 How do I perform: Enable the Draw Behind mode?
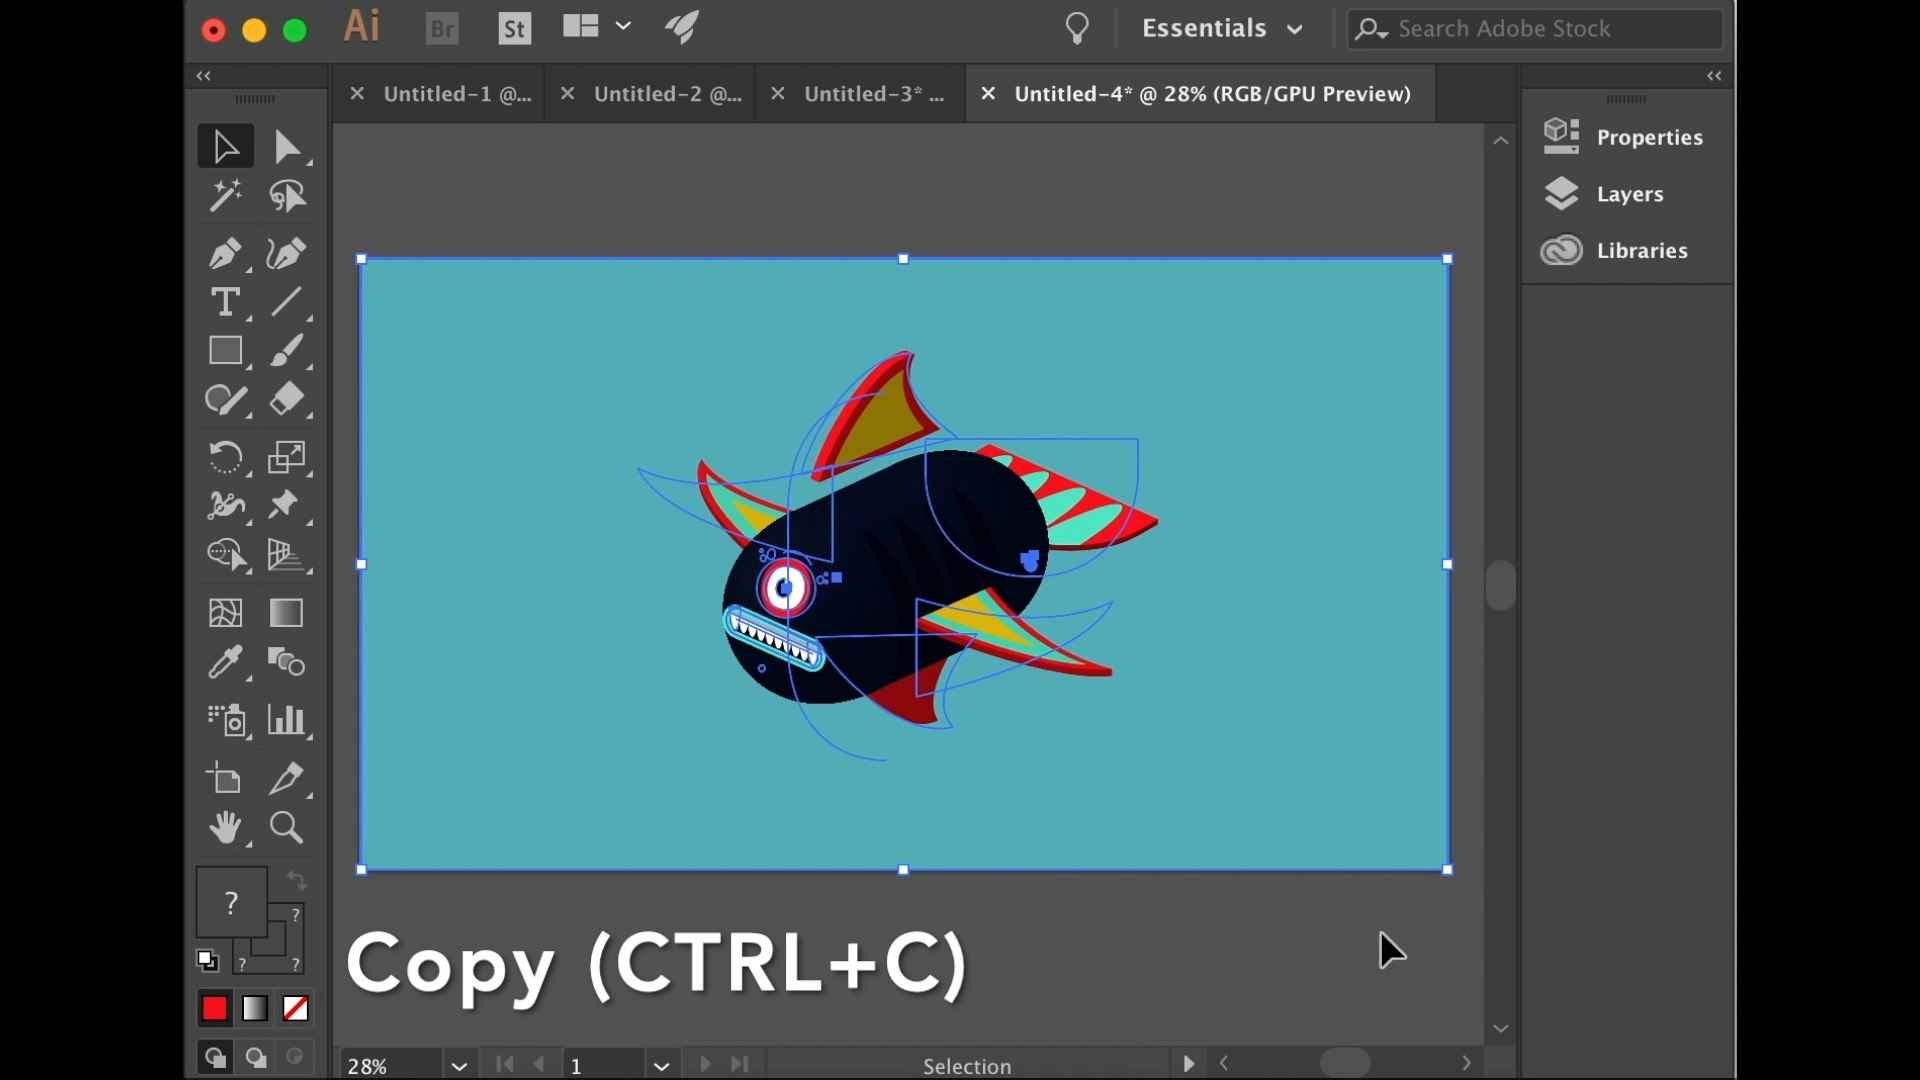click(256, 1058)
